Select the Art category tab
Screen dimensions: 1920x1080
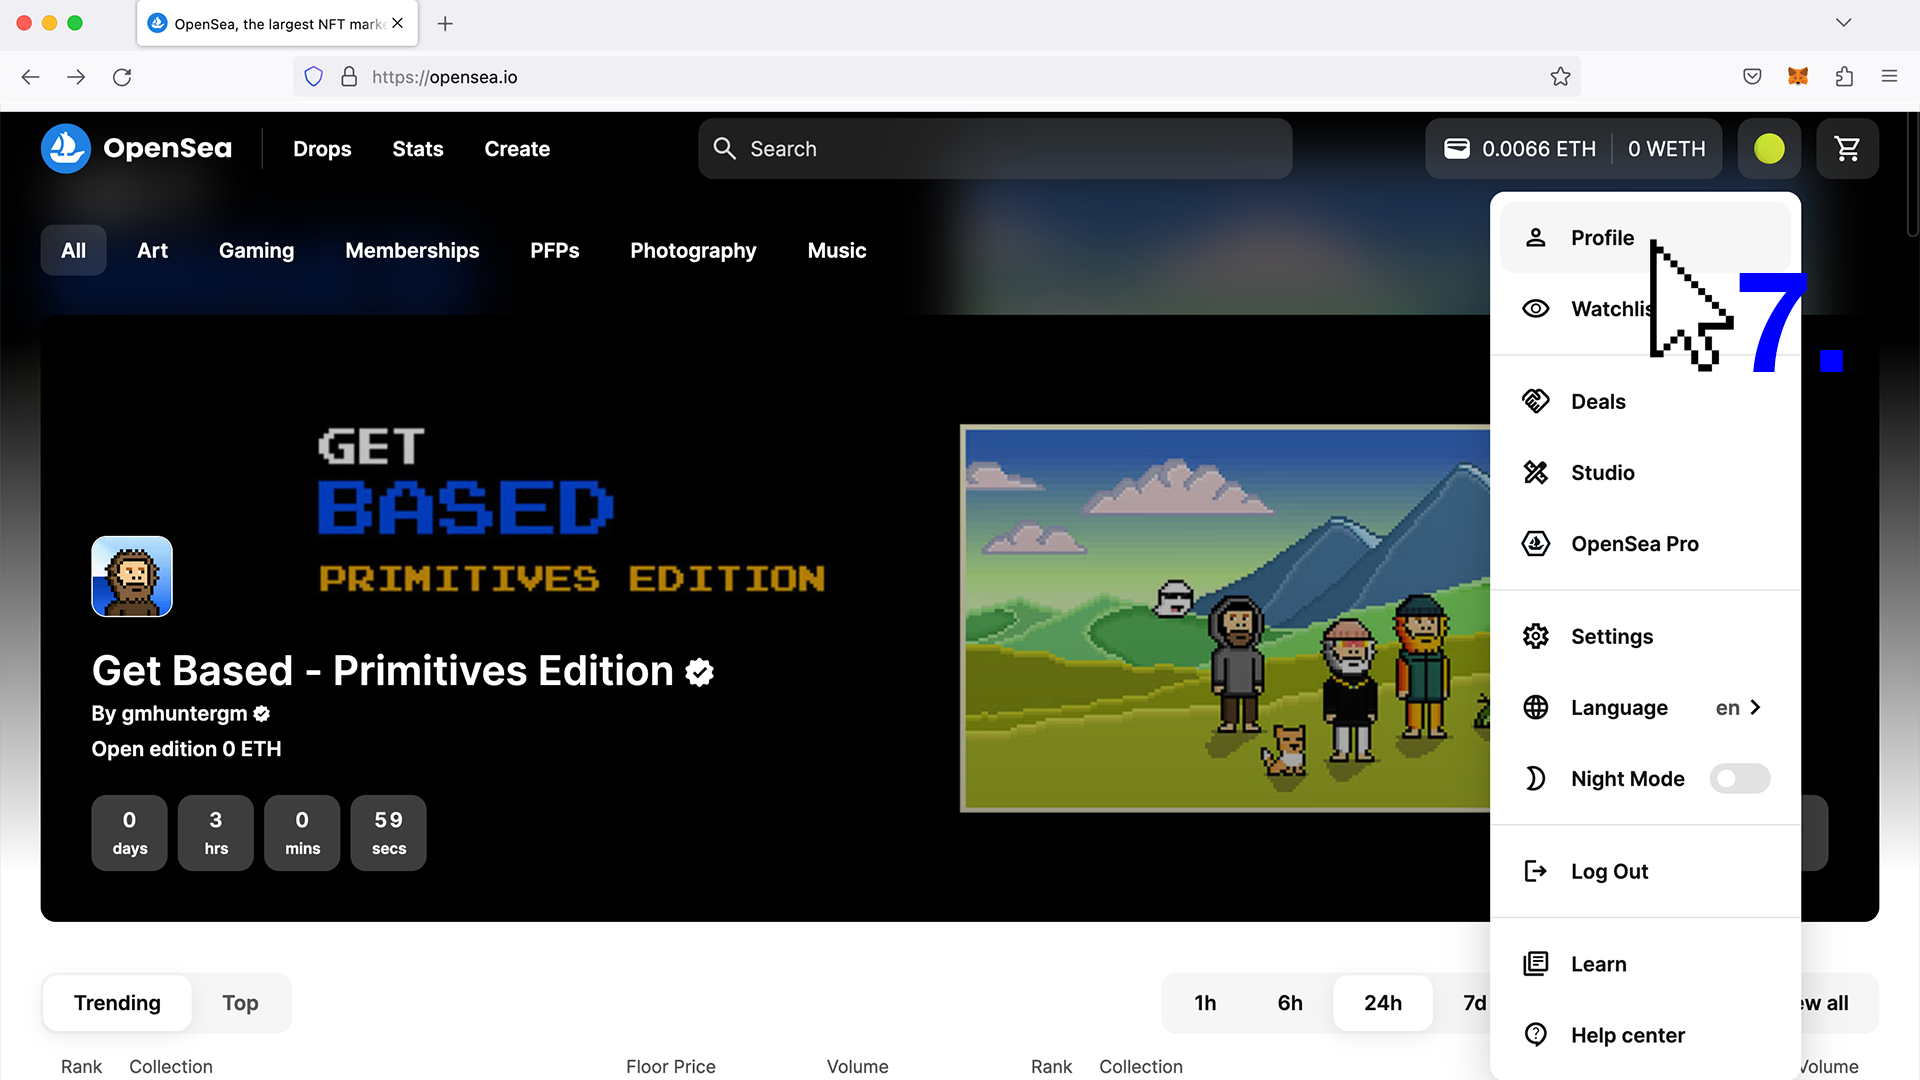tap(152, 251)
